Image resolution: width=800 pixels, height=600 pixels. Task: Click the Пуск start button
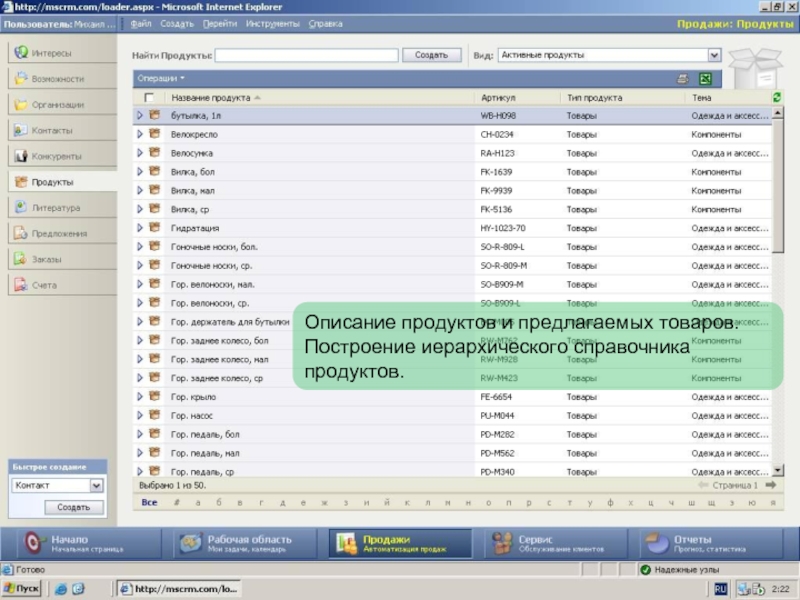(21, 589)
